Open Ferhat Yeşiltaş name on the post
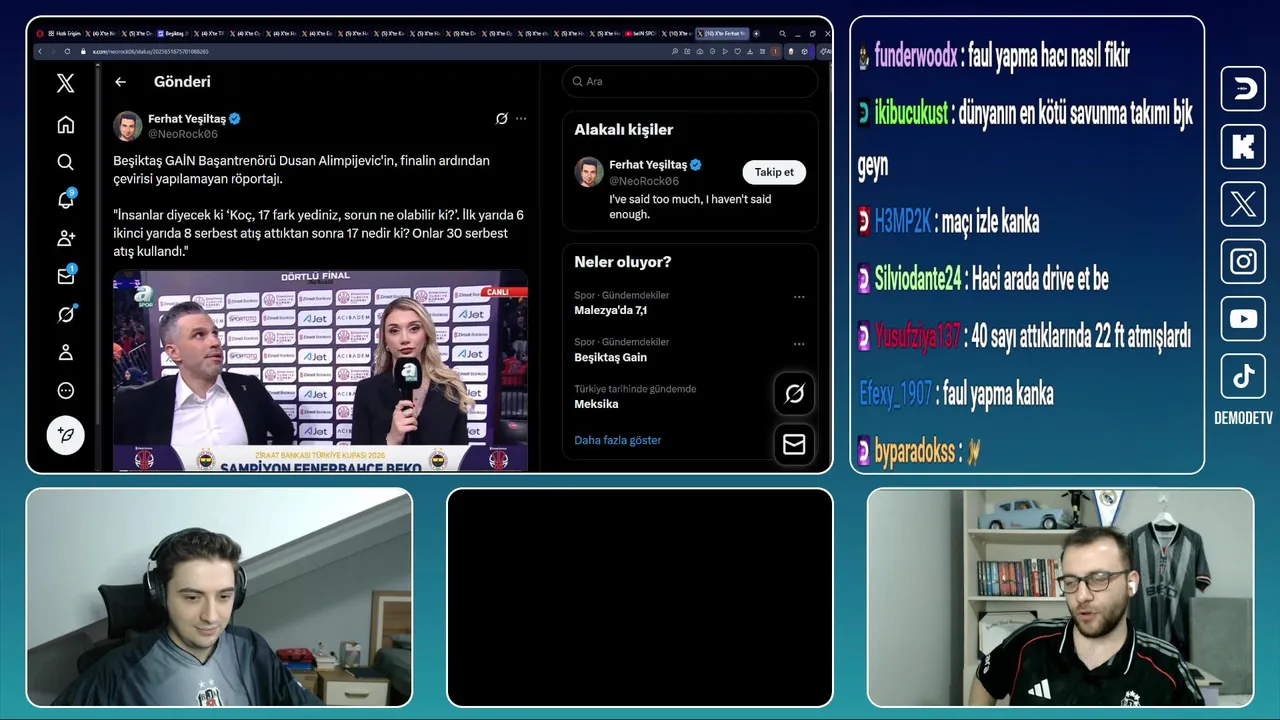 [x=187, y=119]
